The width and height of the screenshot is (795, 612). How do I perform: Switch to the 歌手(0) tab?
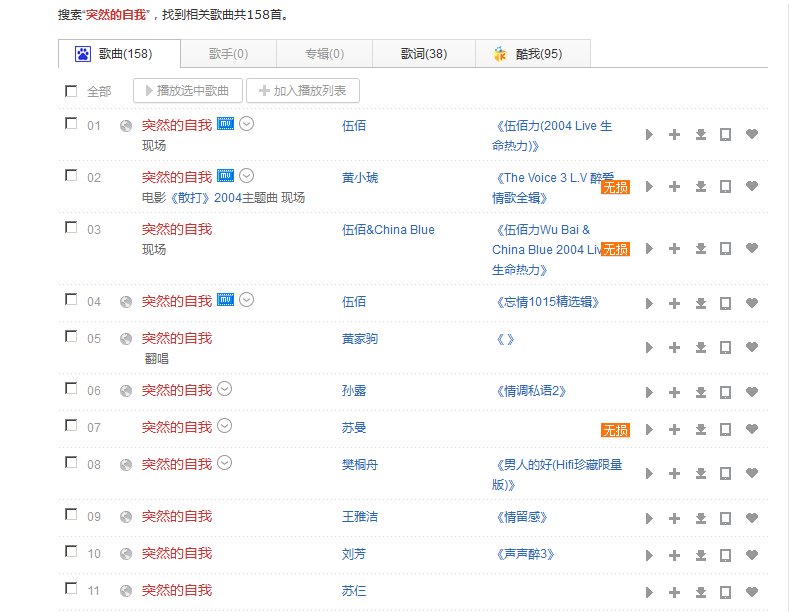pyautogui.click(x=228, y=54)
